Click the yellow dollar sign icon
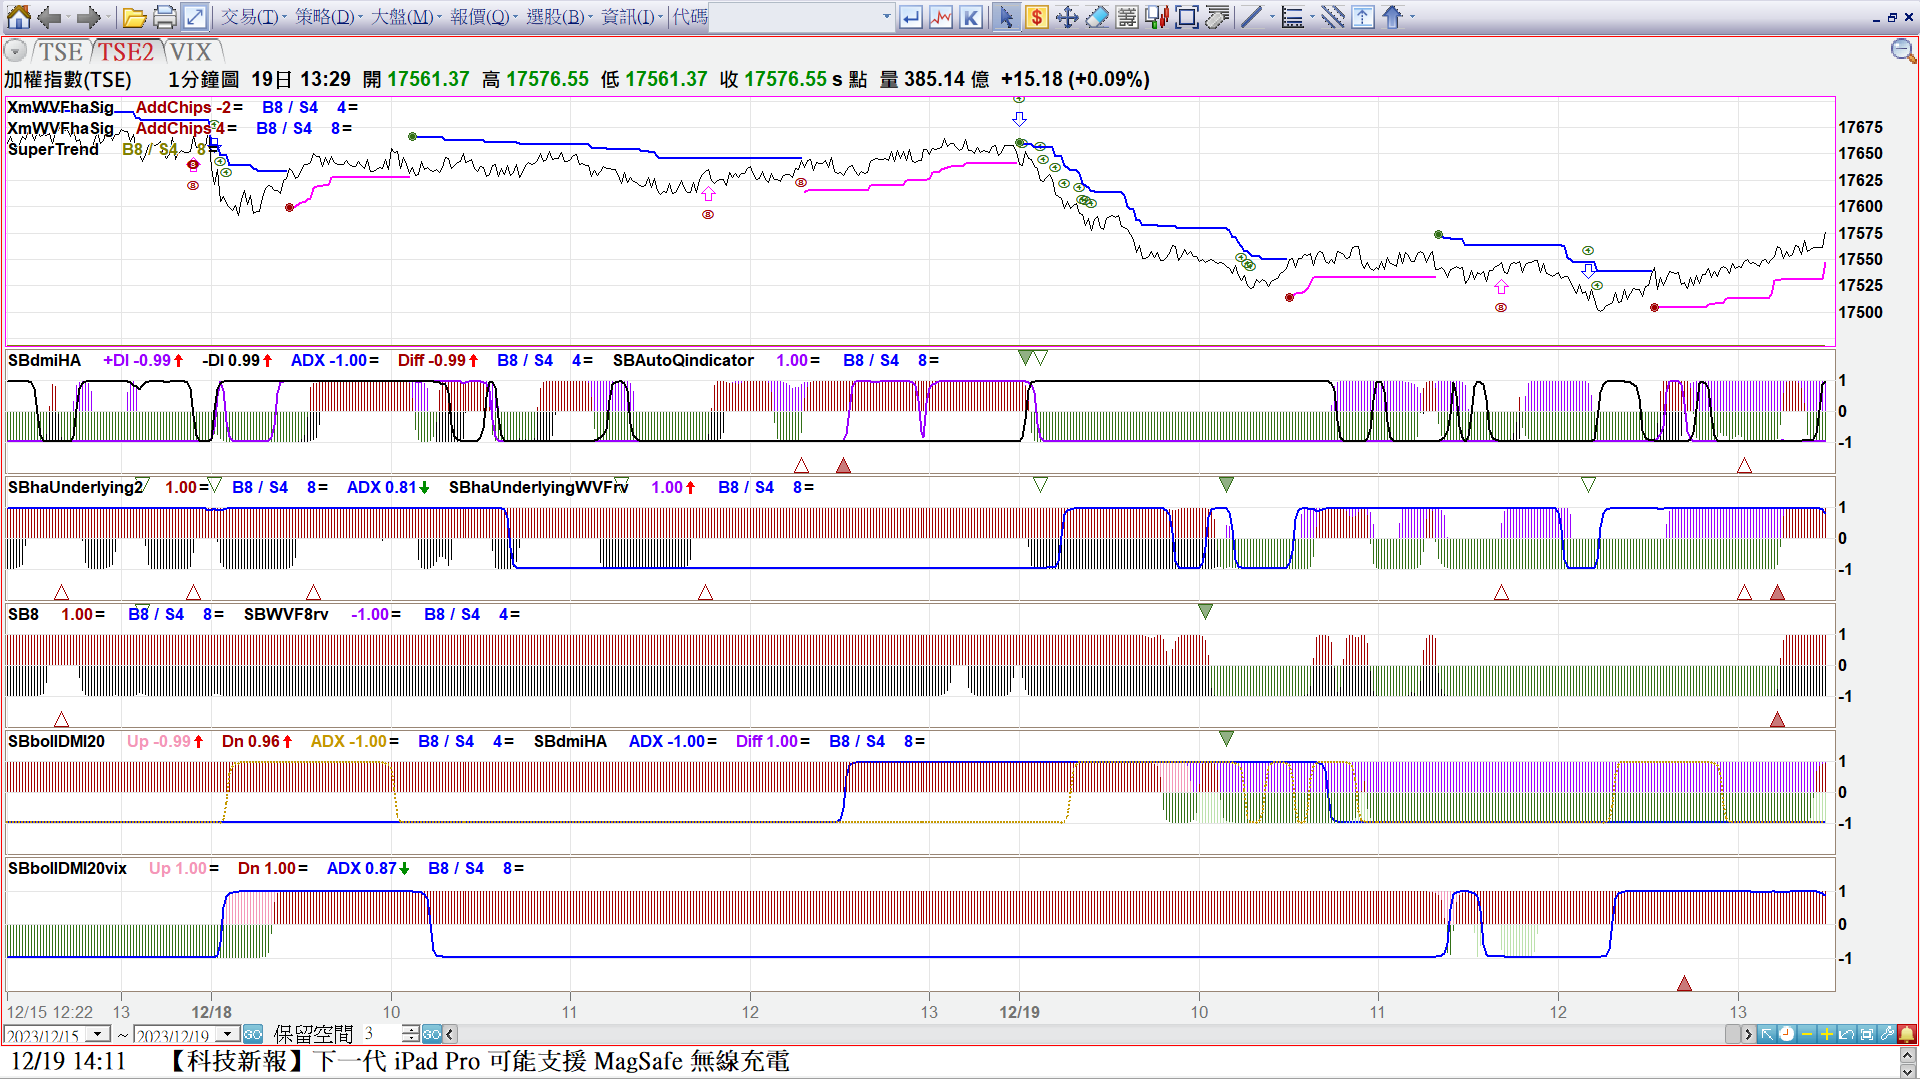Image resolution: width=1920 pixels, height=1080 pixels. (1037, 17)
